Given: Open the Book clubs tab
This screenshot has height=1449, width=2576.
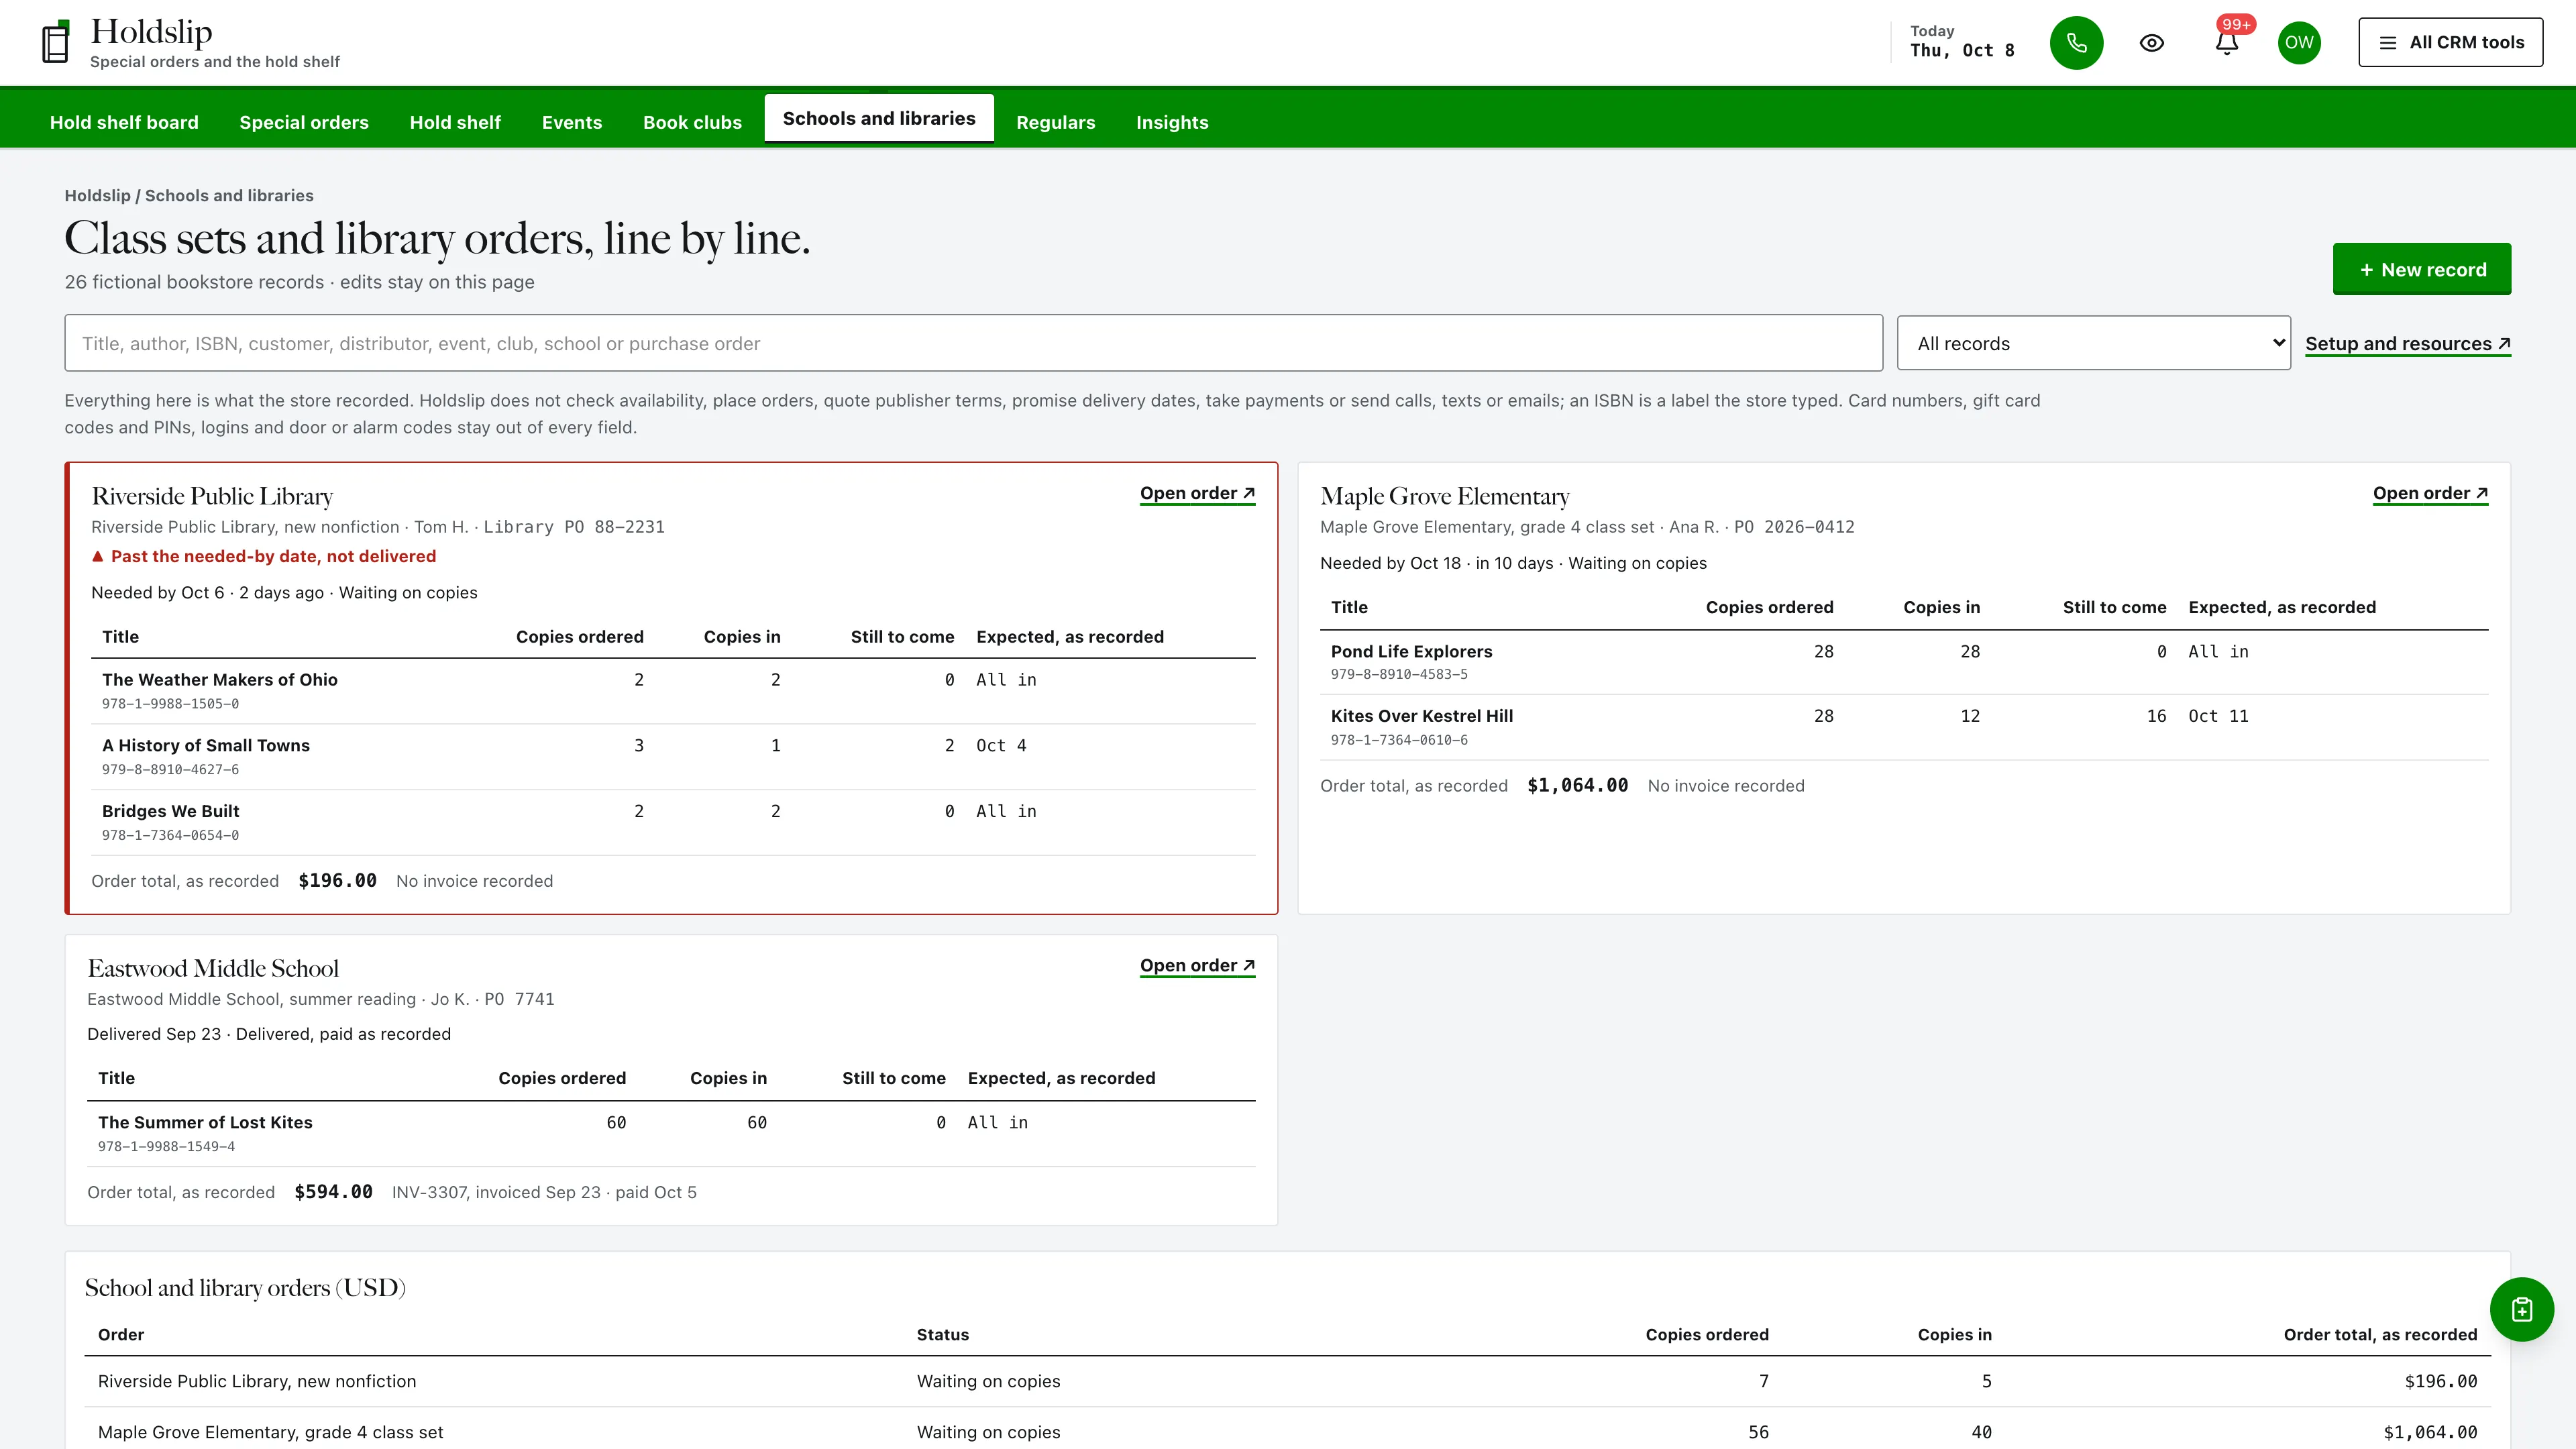Looking at the screenshot, I should pos(692,122).
